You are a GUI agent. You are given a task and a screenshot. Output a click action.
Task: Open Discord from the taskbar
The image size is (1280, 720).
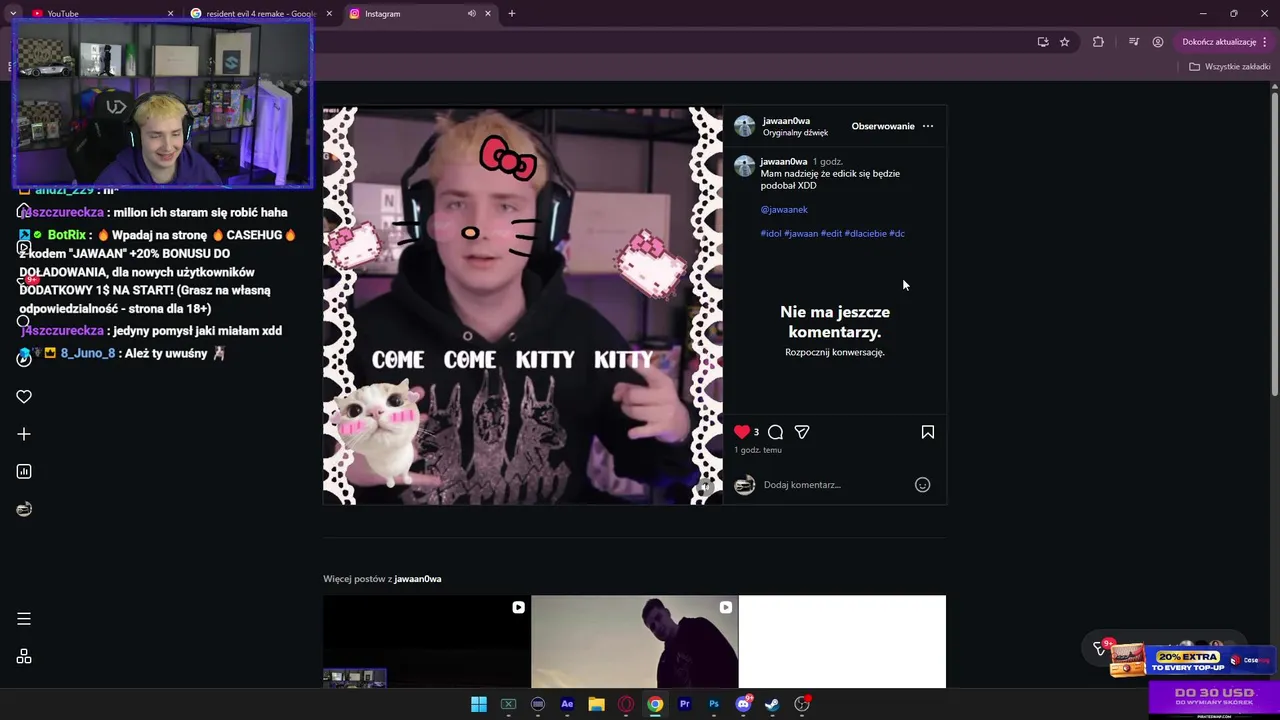[x=743, y=704]
